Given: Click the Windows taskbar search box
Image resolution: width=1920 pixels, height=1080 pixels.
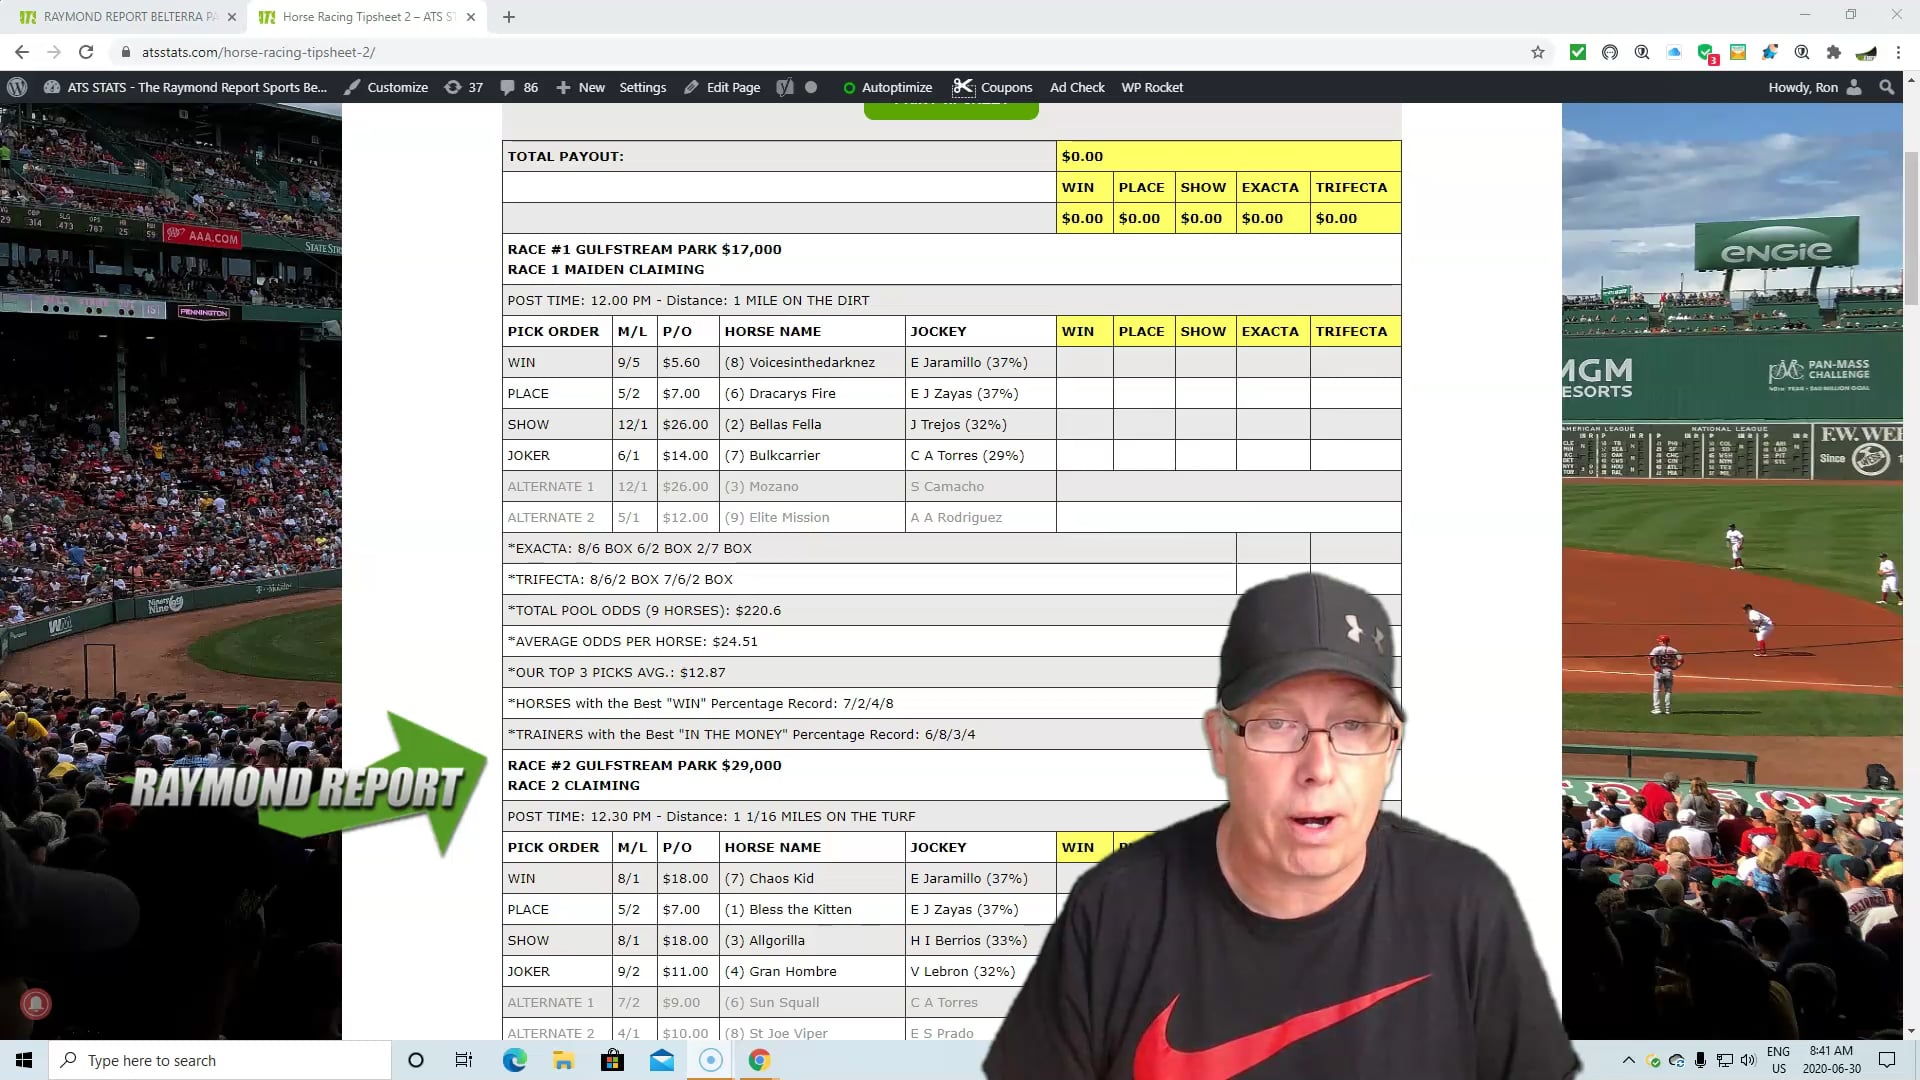Looking at the screenshot, I should [220, 1060].
